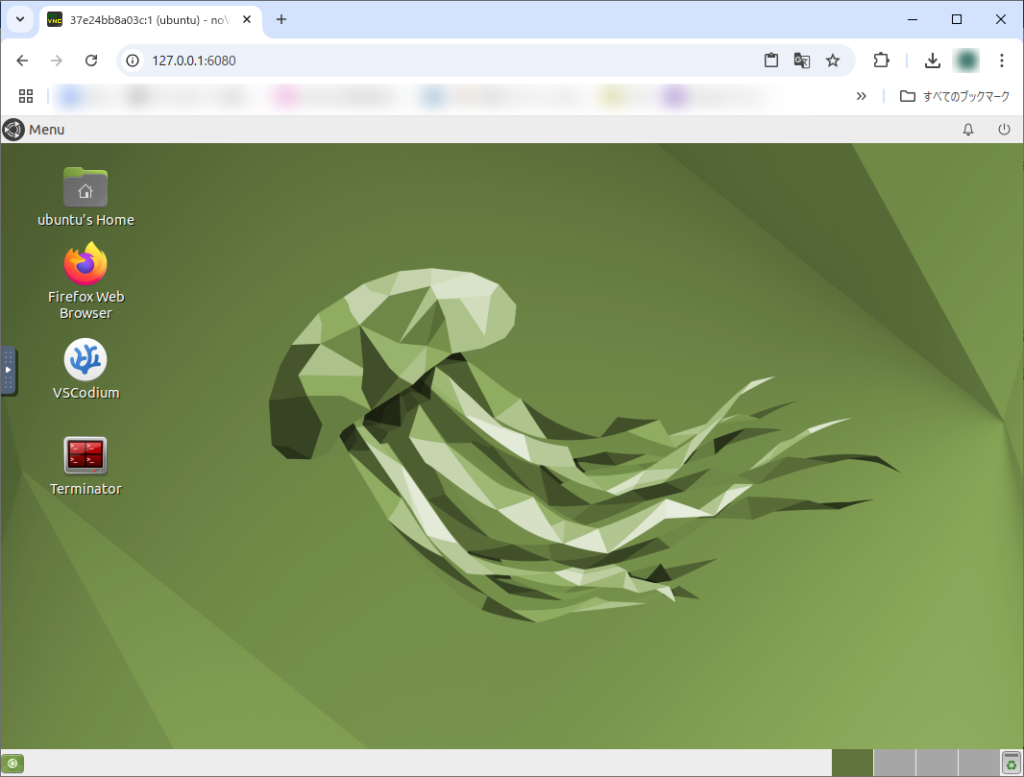
Task: Open the すべてのブックマーク folder
Action: click(954, 97)
